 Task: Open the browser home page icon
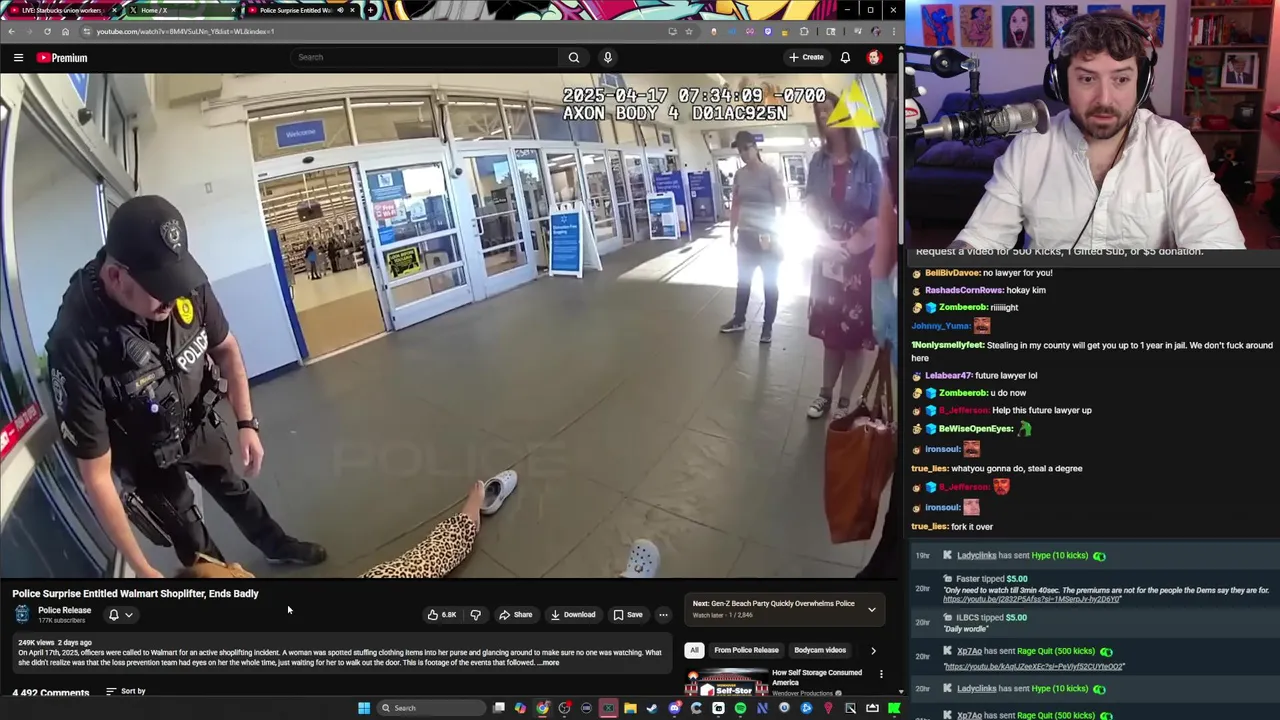point(65,31)
